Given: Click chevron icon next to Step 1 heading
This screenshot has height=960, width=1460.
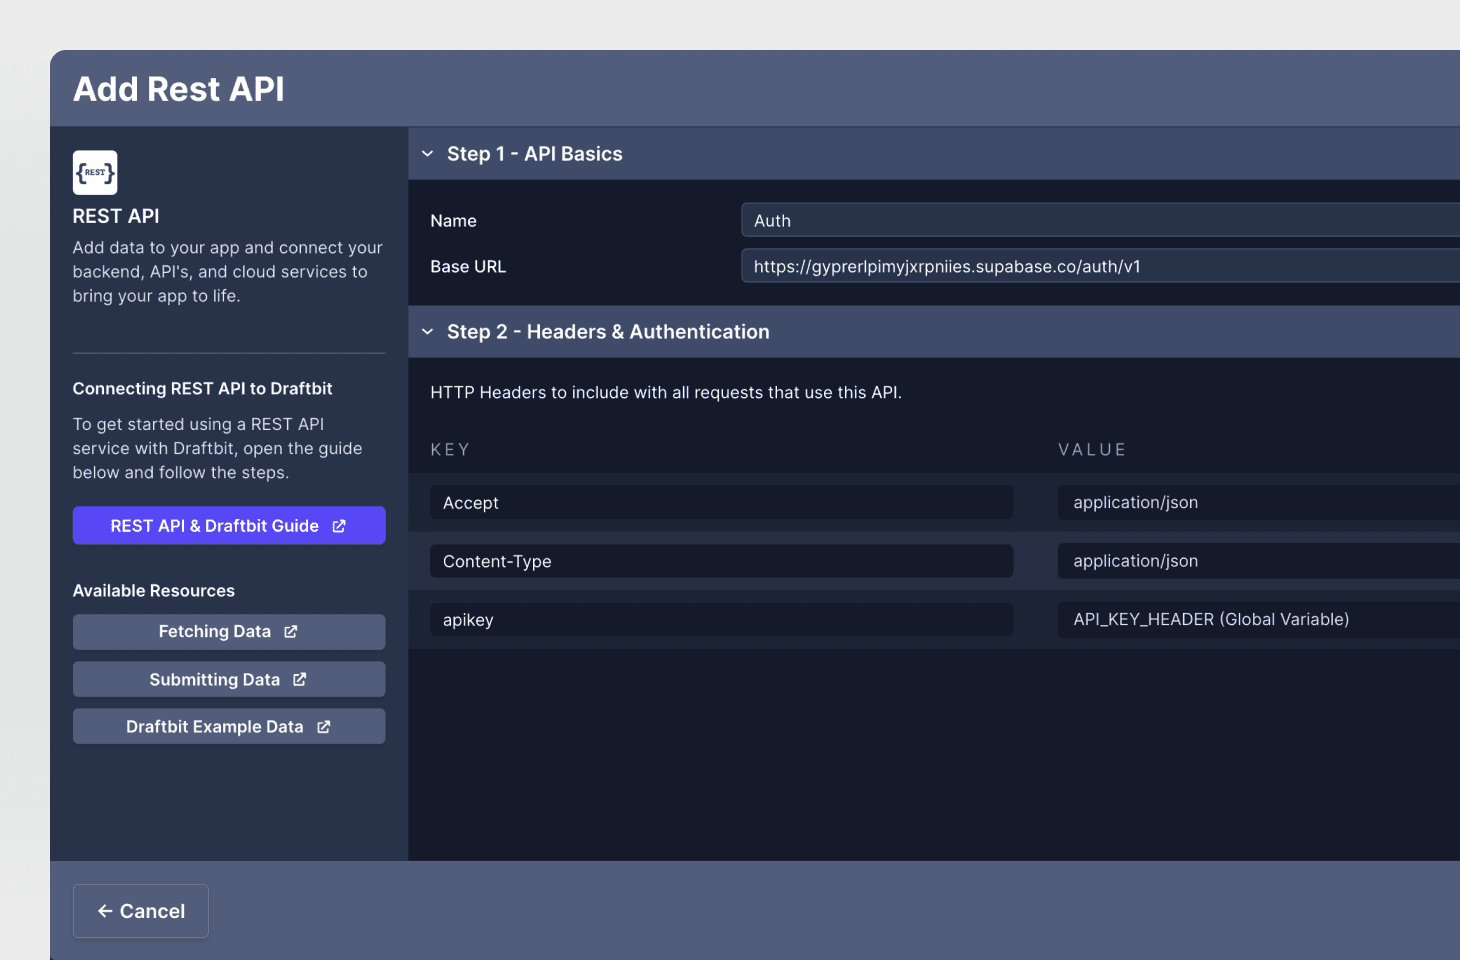Looking at the screenshot, I should pyautogui.click(x=427, y=153).
